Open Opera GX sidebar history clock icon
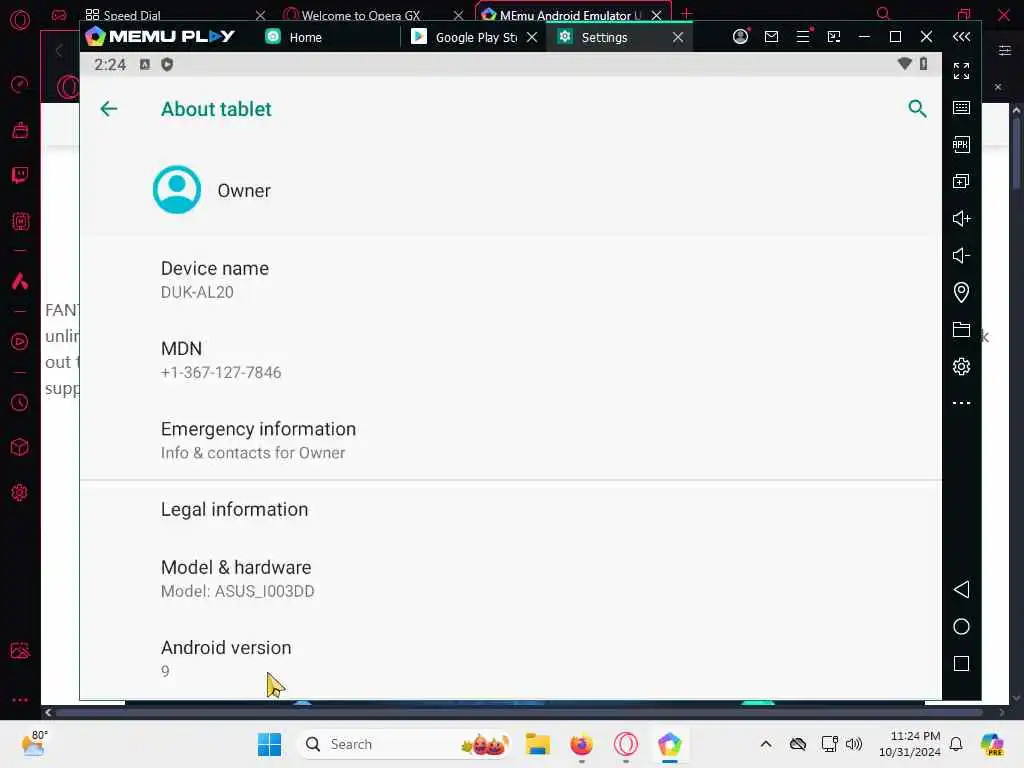 click(x=20, y=402)
